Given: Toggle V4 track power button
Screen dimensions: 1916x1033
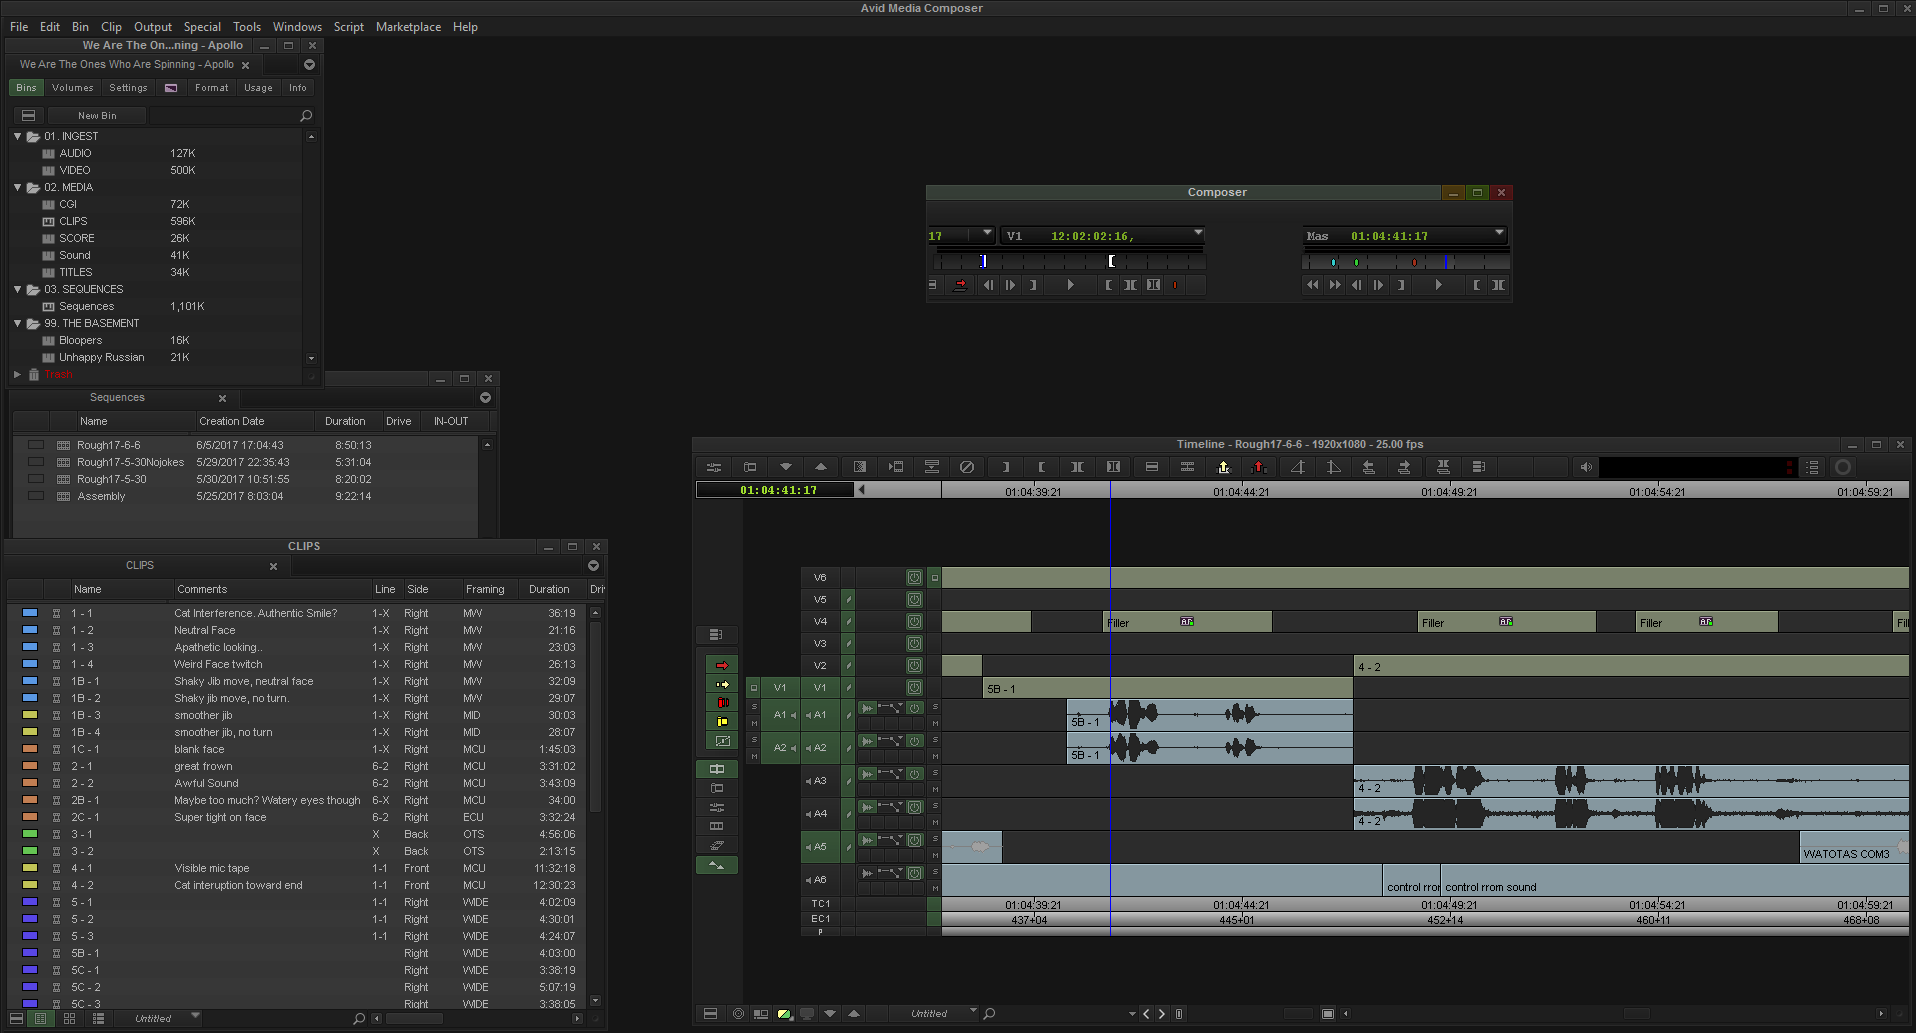Looking at the screenshot, I should [x=914, y=622].
